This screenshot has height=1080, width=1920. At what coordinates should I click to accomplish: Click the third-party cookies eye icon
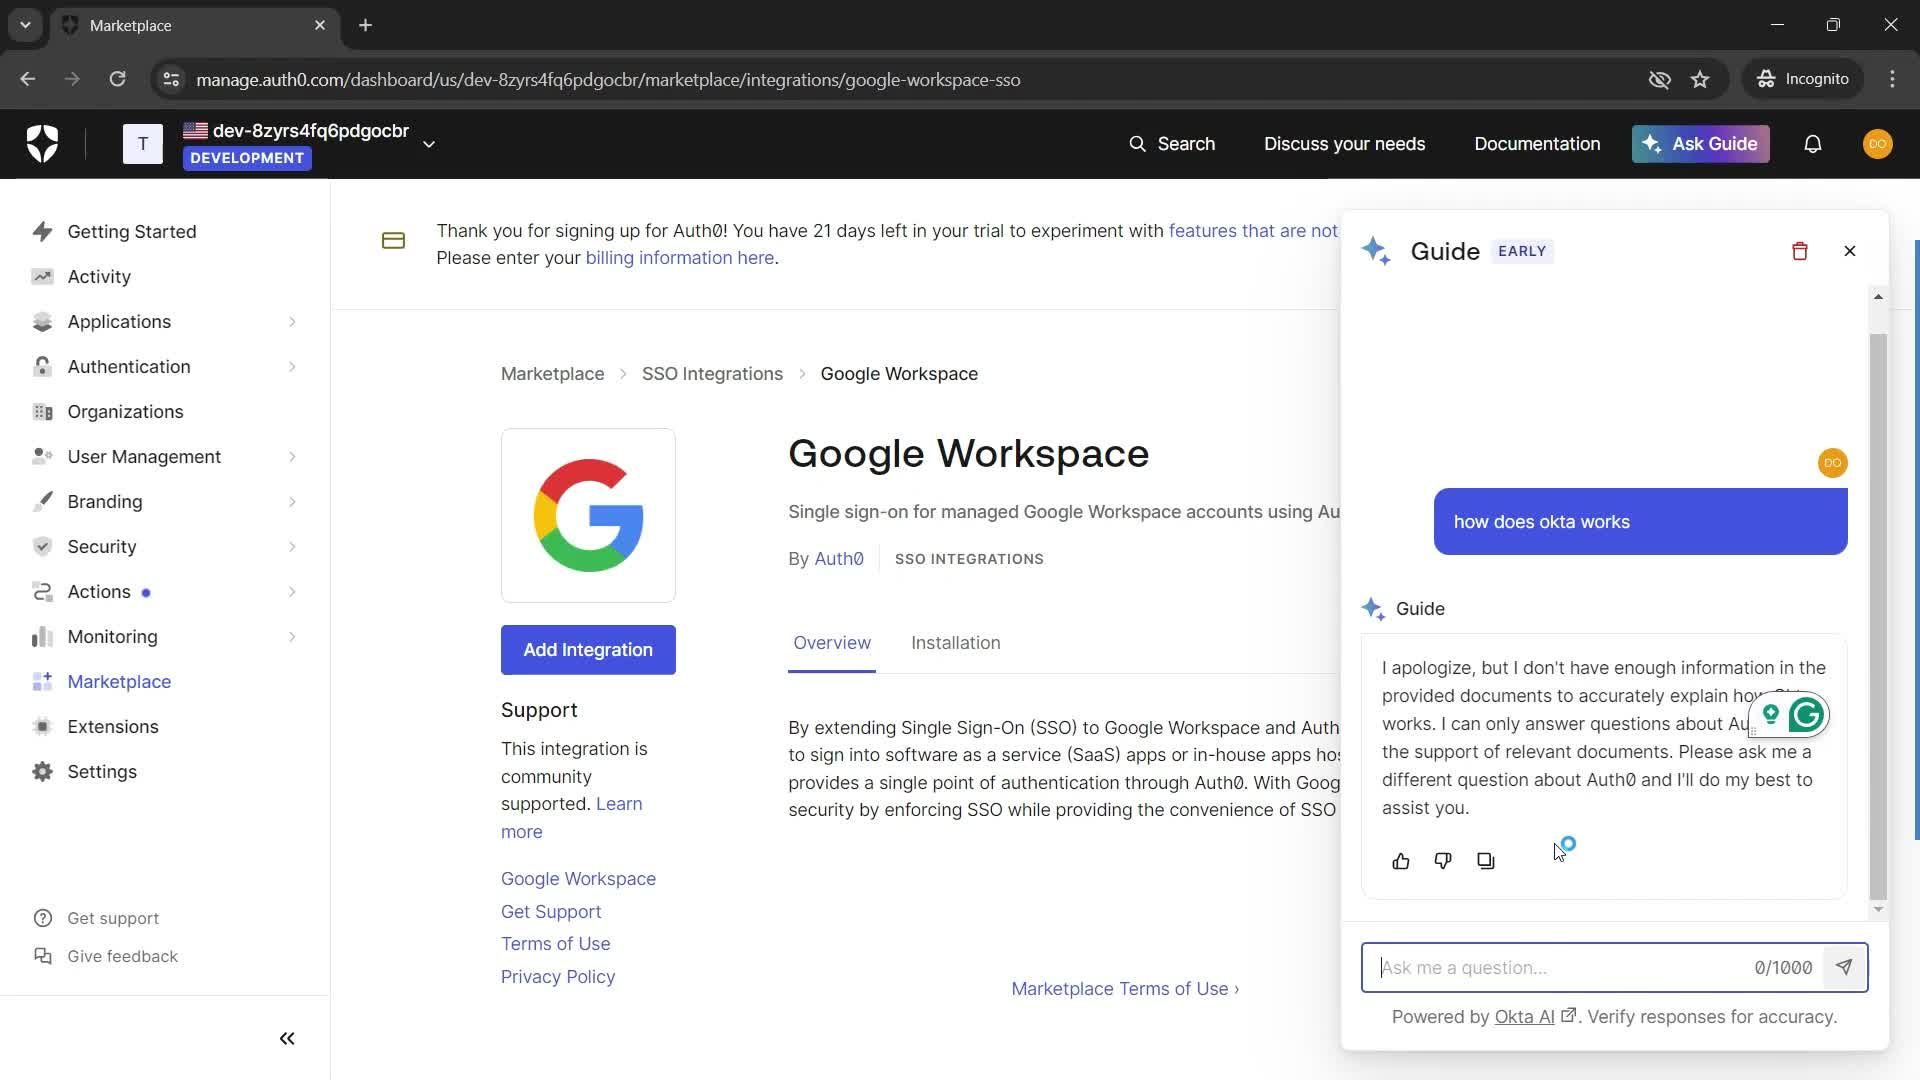(x=1659, y=79)
